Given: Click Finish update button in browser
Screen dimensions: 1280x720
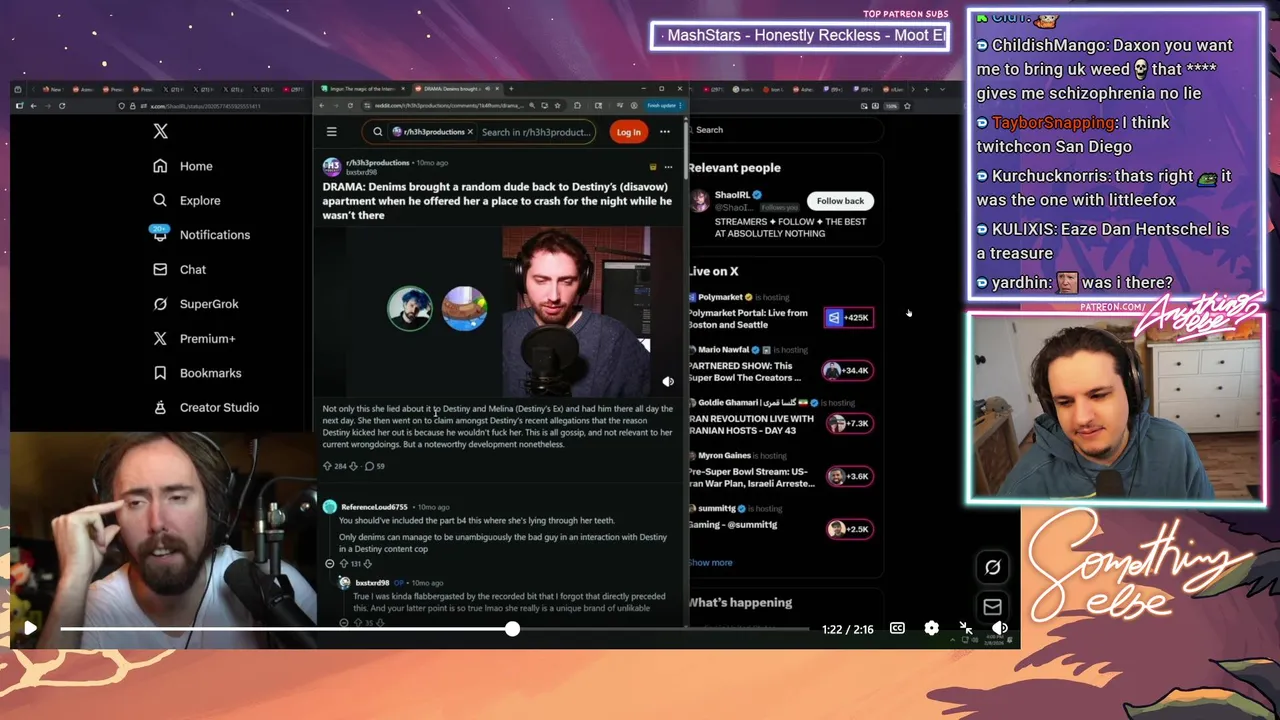Looking at the screenshot, I should point(663,106).
